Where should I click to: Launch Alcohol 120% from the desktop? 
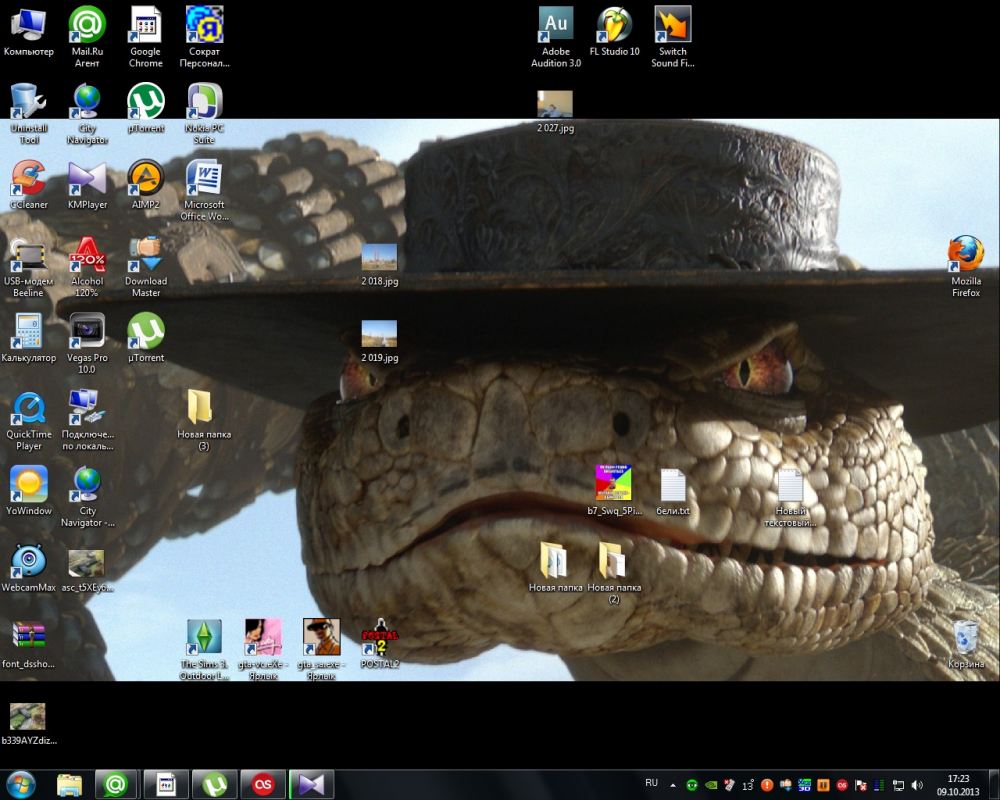[87, 267]
